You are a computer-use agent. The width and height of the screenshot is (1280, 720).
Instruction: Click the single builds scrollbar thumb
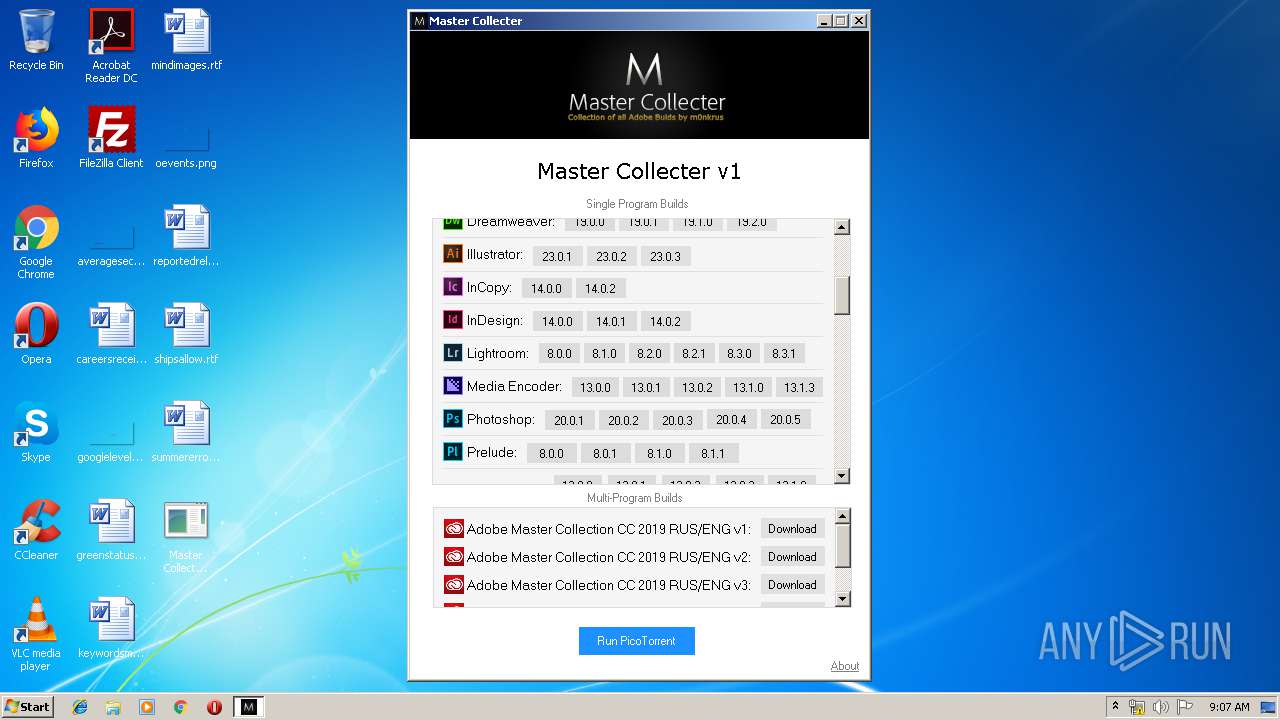842,295
